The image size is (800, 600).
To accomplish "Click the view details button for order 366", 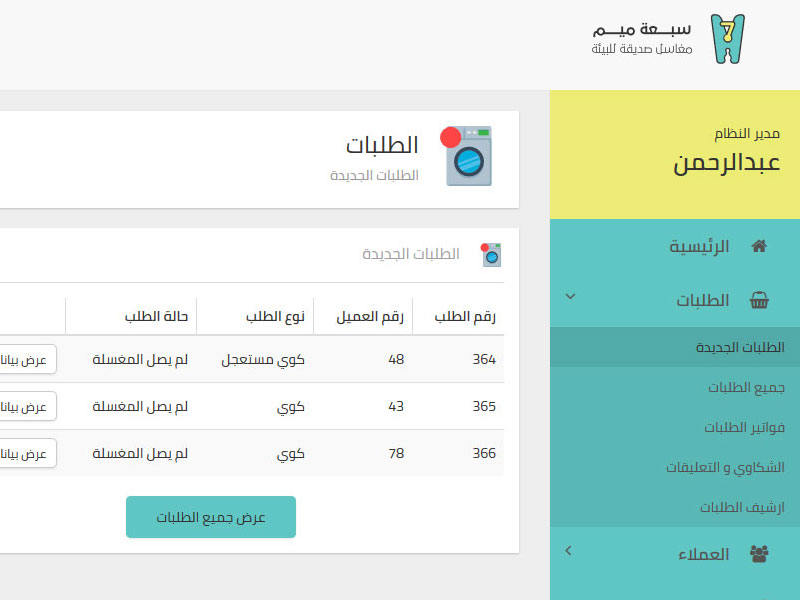I will coord(26,453).
